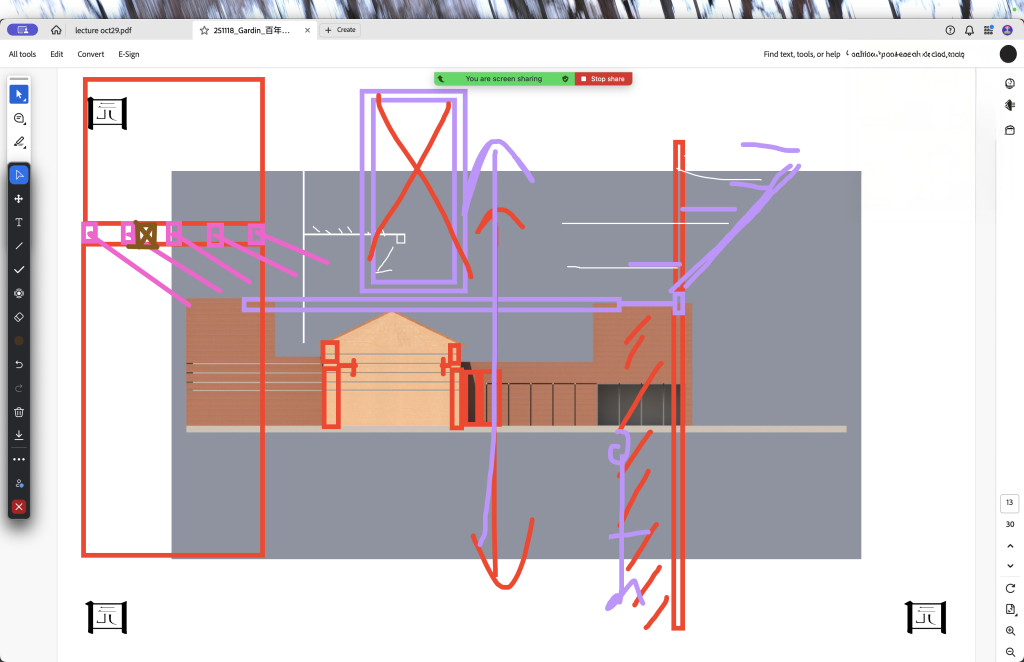The height and width of the screenshot is (662, 1024).
Task: Click the page number 13 field
Action: click(1010, 503)
